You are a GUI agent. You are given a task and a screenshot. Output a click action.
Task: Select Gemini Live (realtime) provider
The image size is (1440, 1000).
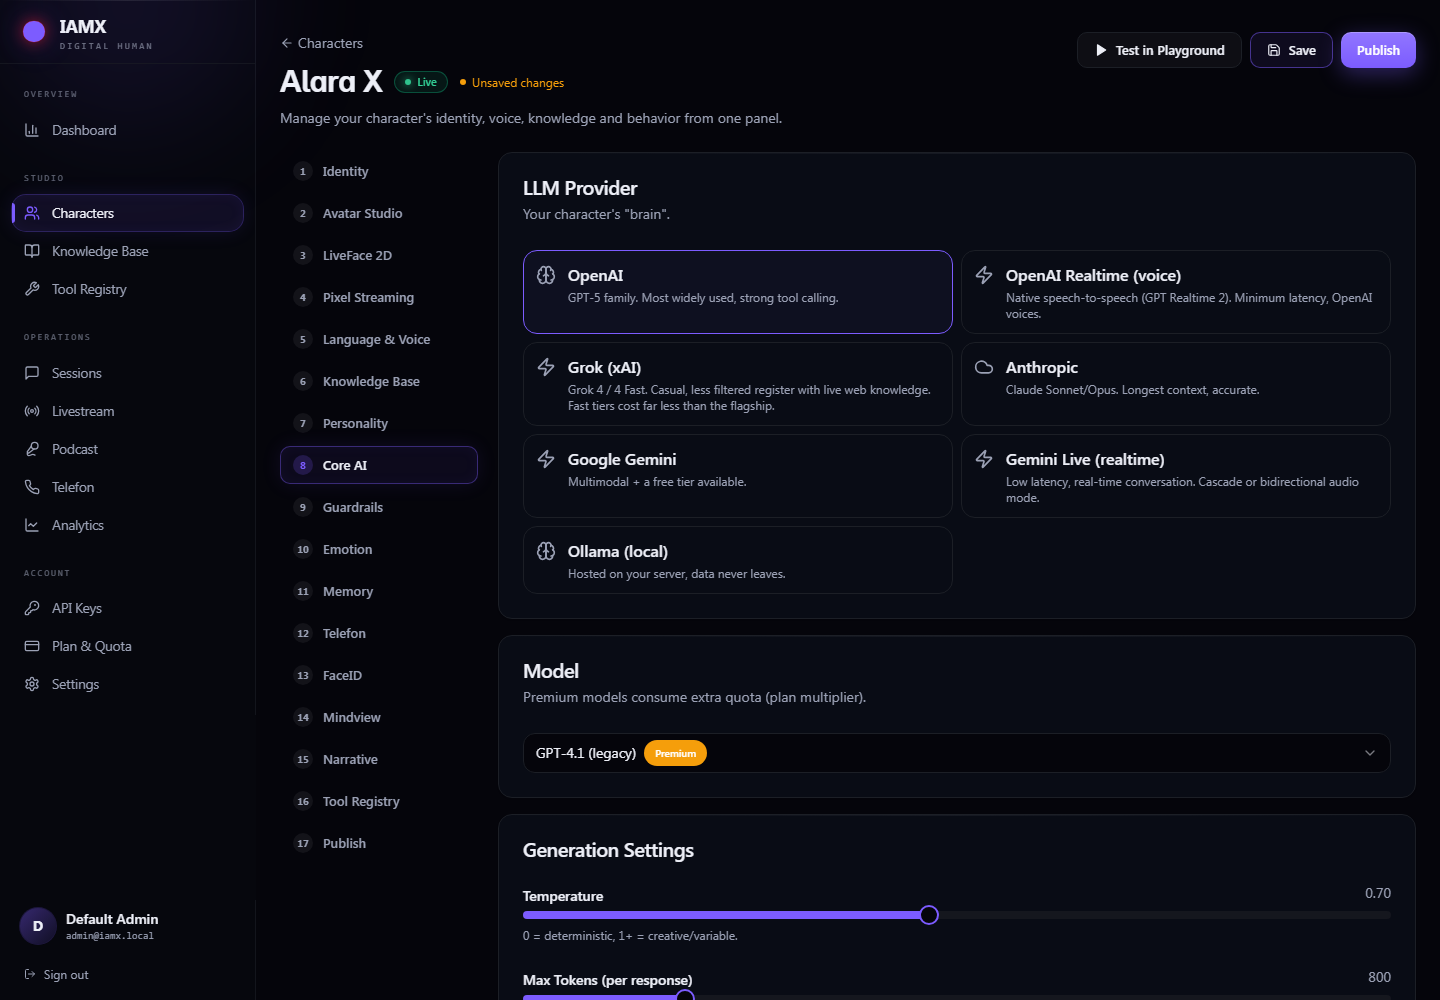point(1175,476)
